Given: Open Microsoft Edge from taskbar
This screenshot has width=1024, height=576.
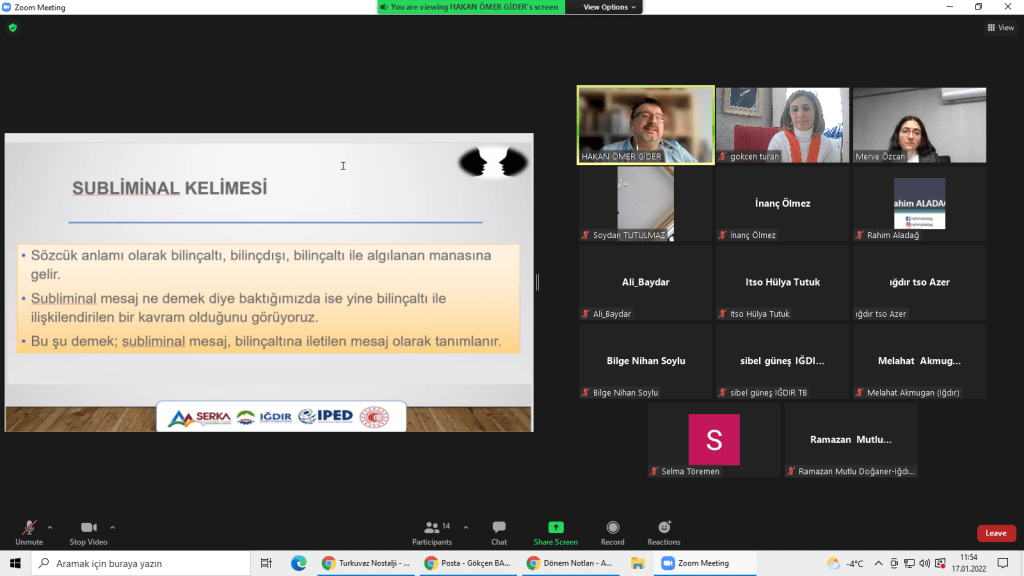Looking at the screenshot, I should point(300,563).
